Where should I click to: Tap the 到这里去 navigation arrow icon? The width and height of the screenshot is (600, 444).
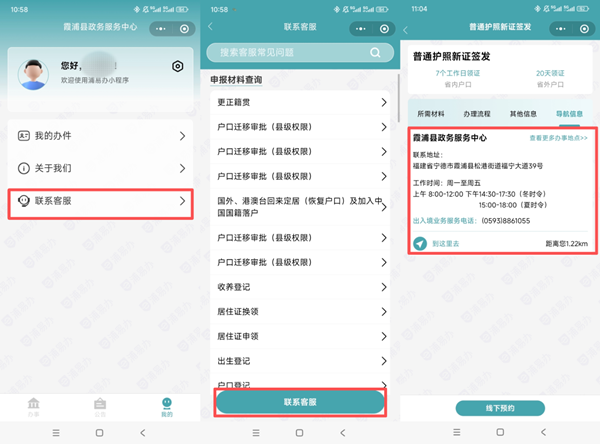(420, 243)
